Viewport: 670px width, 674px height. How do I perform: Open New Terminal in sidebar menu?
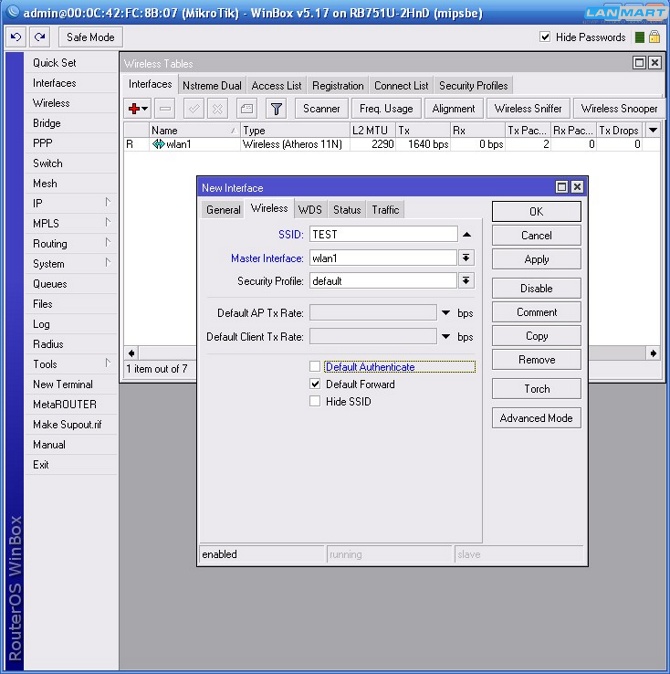[63, 384]
